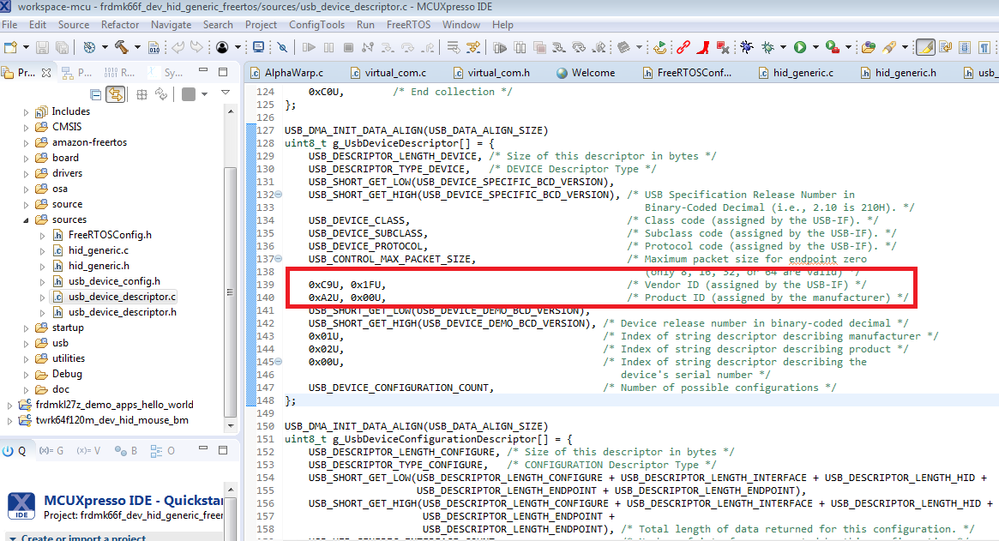Screen dimensions: 999x541
Task: Click Project Explorer scrollbar down arrow
Action: (x=231, y=425)
